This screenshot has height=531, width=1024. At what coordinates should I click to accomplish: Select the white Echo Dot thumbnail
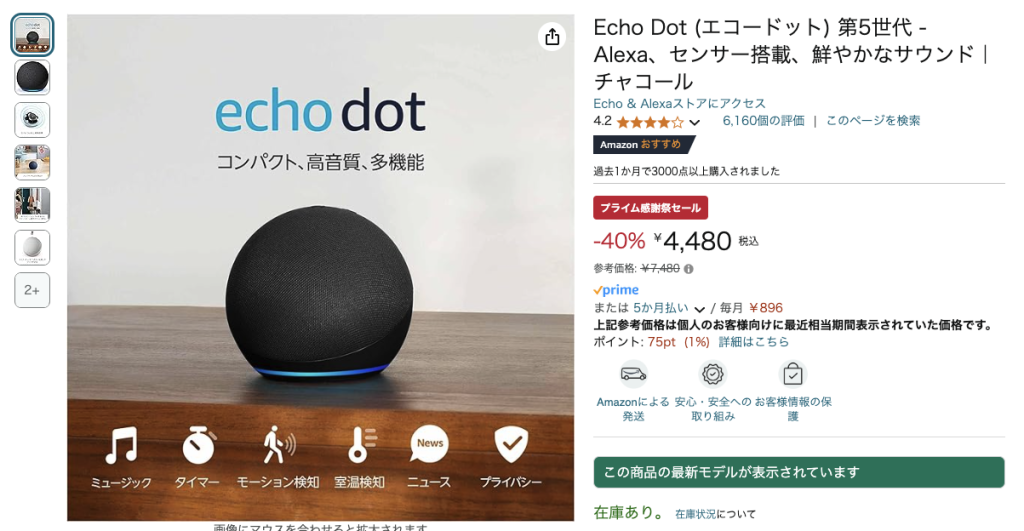pyautogui.click(x=32, y=248)
